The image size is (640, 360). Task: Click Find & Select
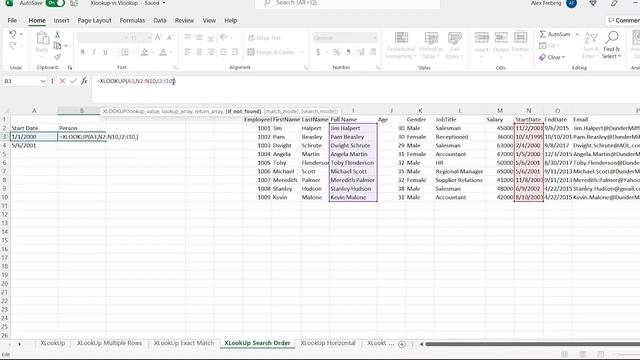pos(611,44)
